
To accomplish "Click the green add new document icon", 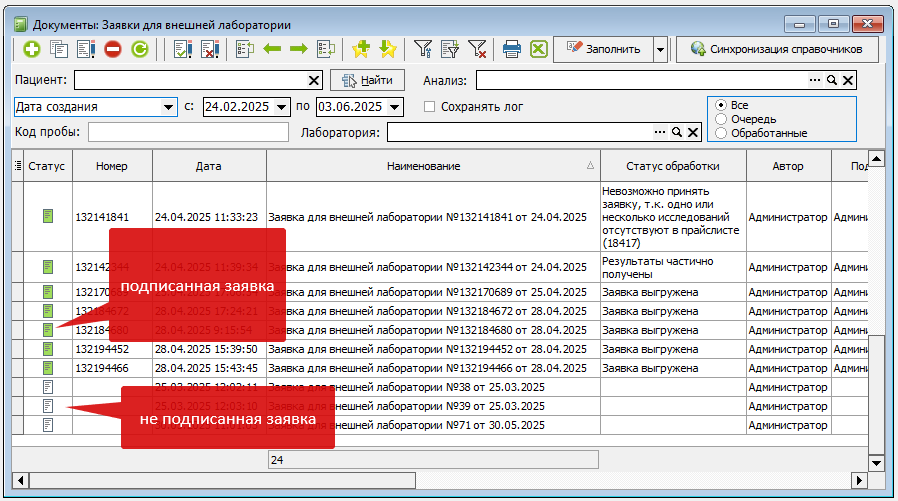I will (31, 48).
